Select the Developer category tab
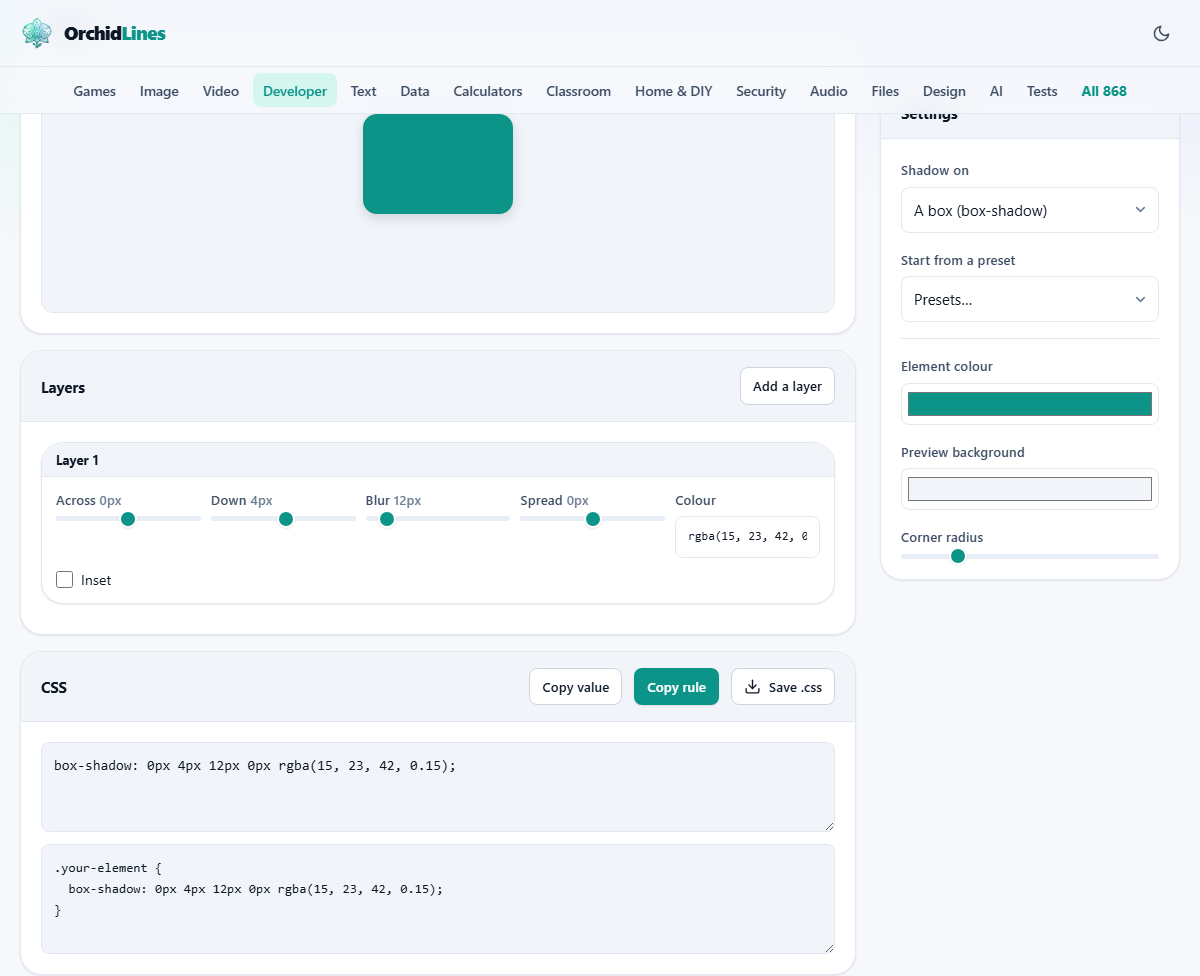 point(295,91)
